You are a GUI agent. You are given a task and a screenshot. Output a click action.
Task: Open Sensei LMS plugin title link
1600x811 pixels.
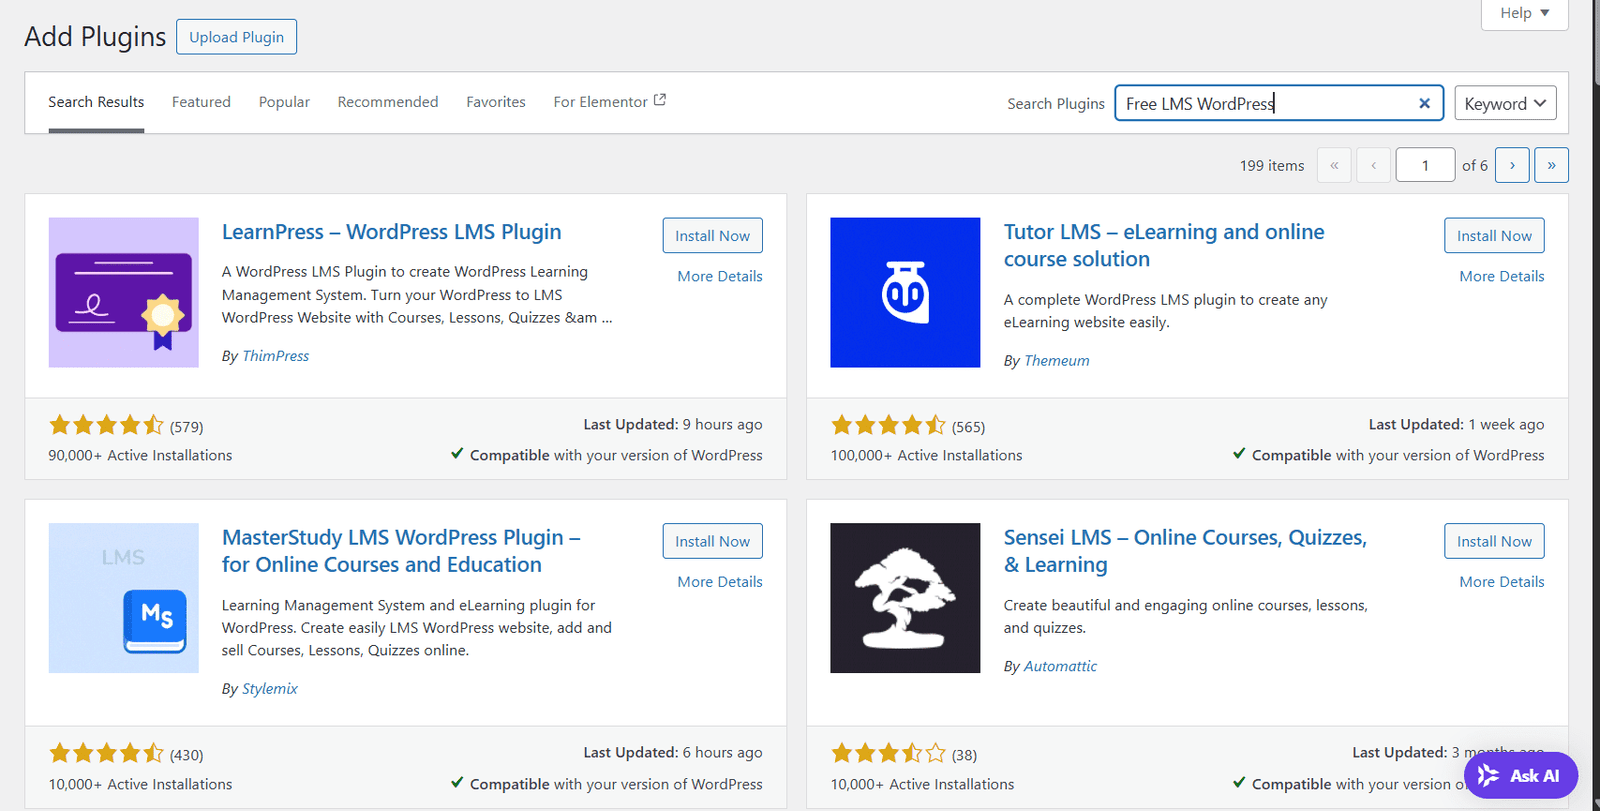[1185, 551]
